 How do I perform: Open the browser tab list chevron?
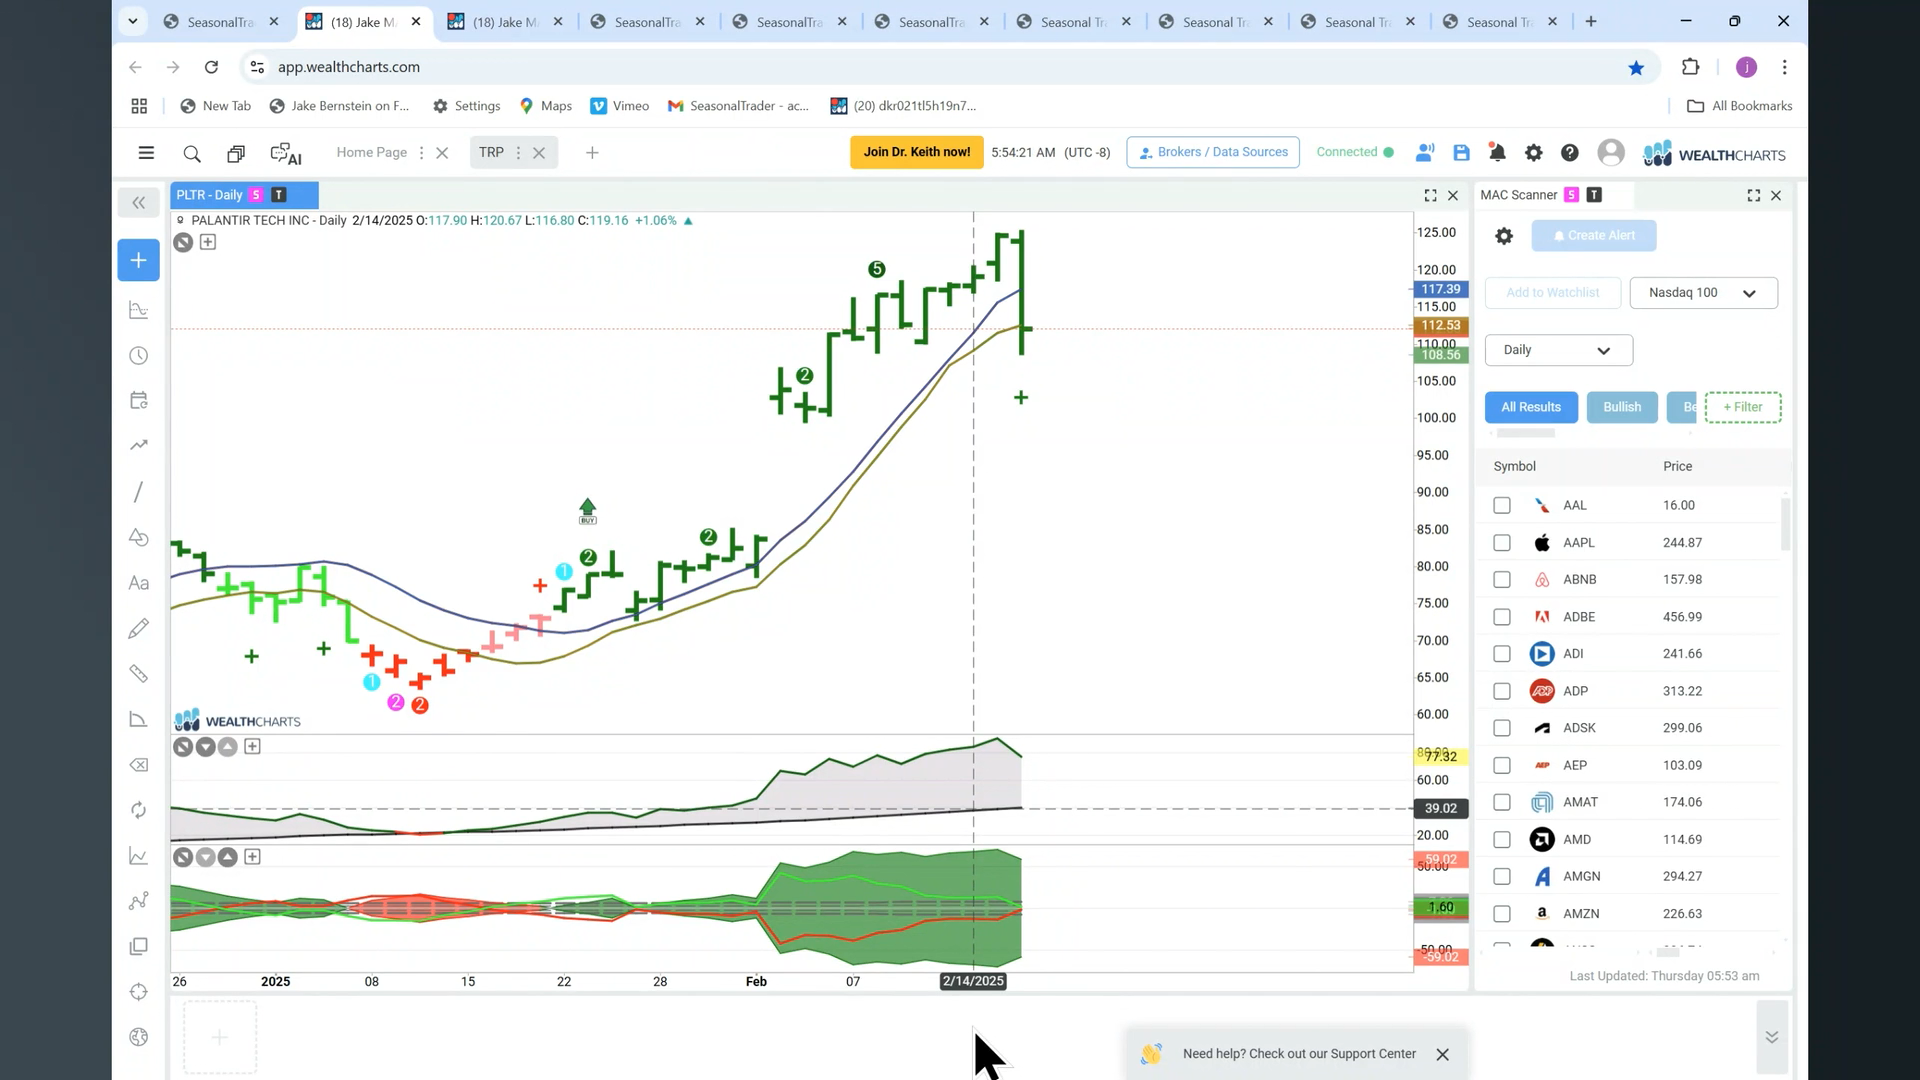[132, 21]
